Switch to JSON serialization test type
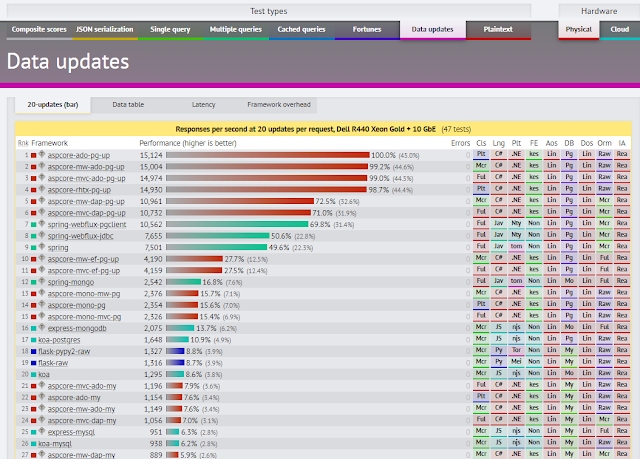Image resolution: width=640 pixels, height=459 pixels. tap(105, 29)
